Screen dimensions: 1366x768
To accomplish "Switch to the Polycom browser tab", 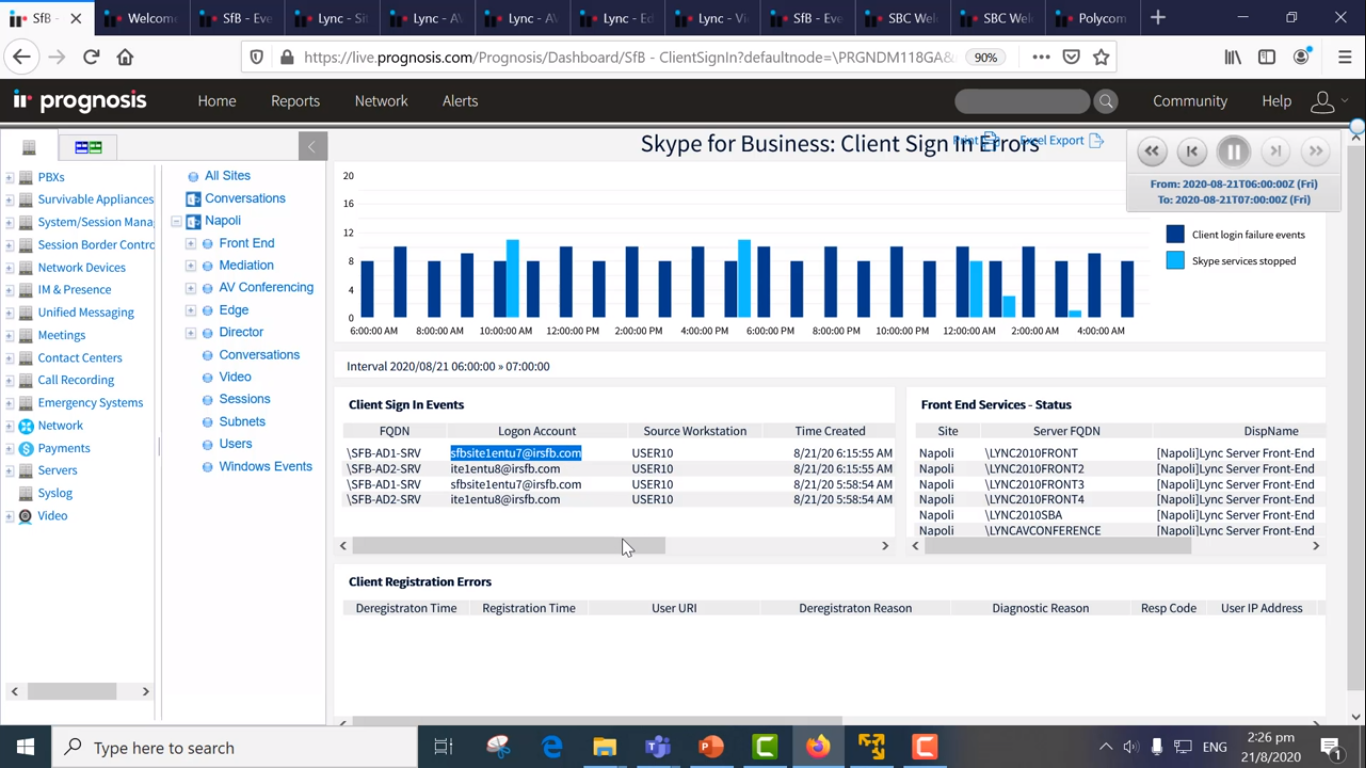I will coord(1092,18).
